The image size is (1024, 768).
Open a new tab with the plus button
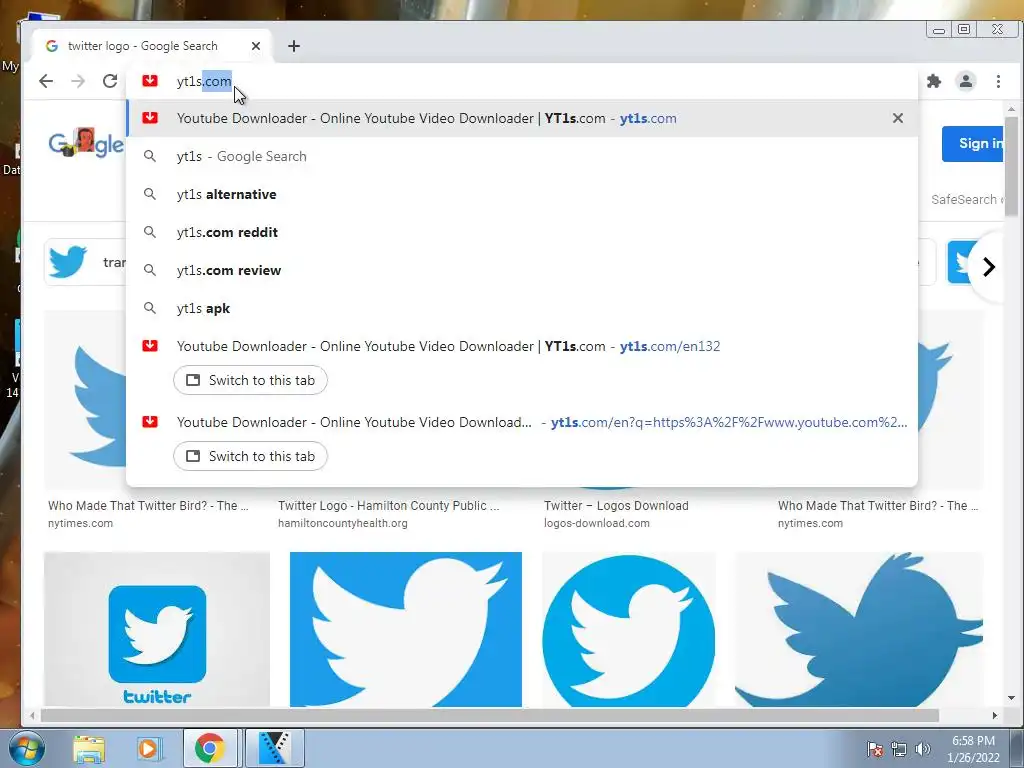(x=294, y=46)
